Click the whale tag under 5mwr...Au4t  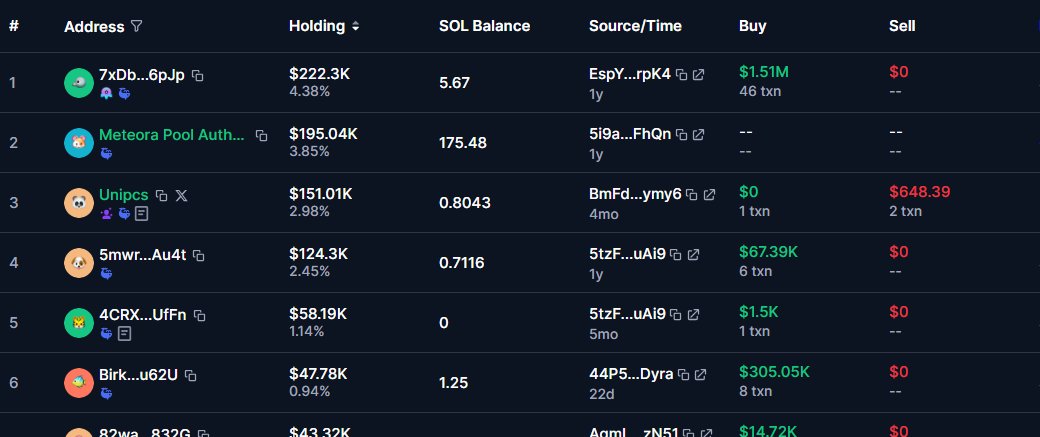coord(106,273)
